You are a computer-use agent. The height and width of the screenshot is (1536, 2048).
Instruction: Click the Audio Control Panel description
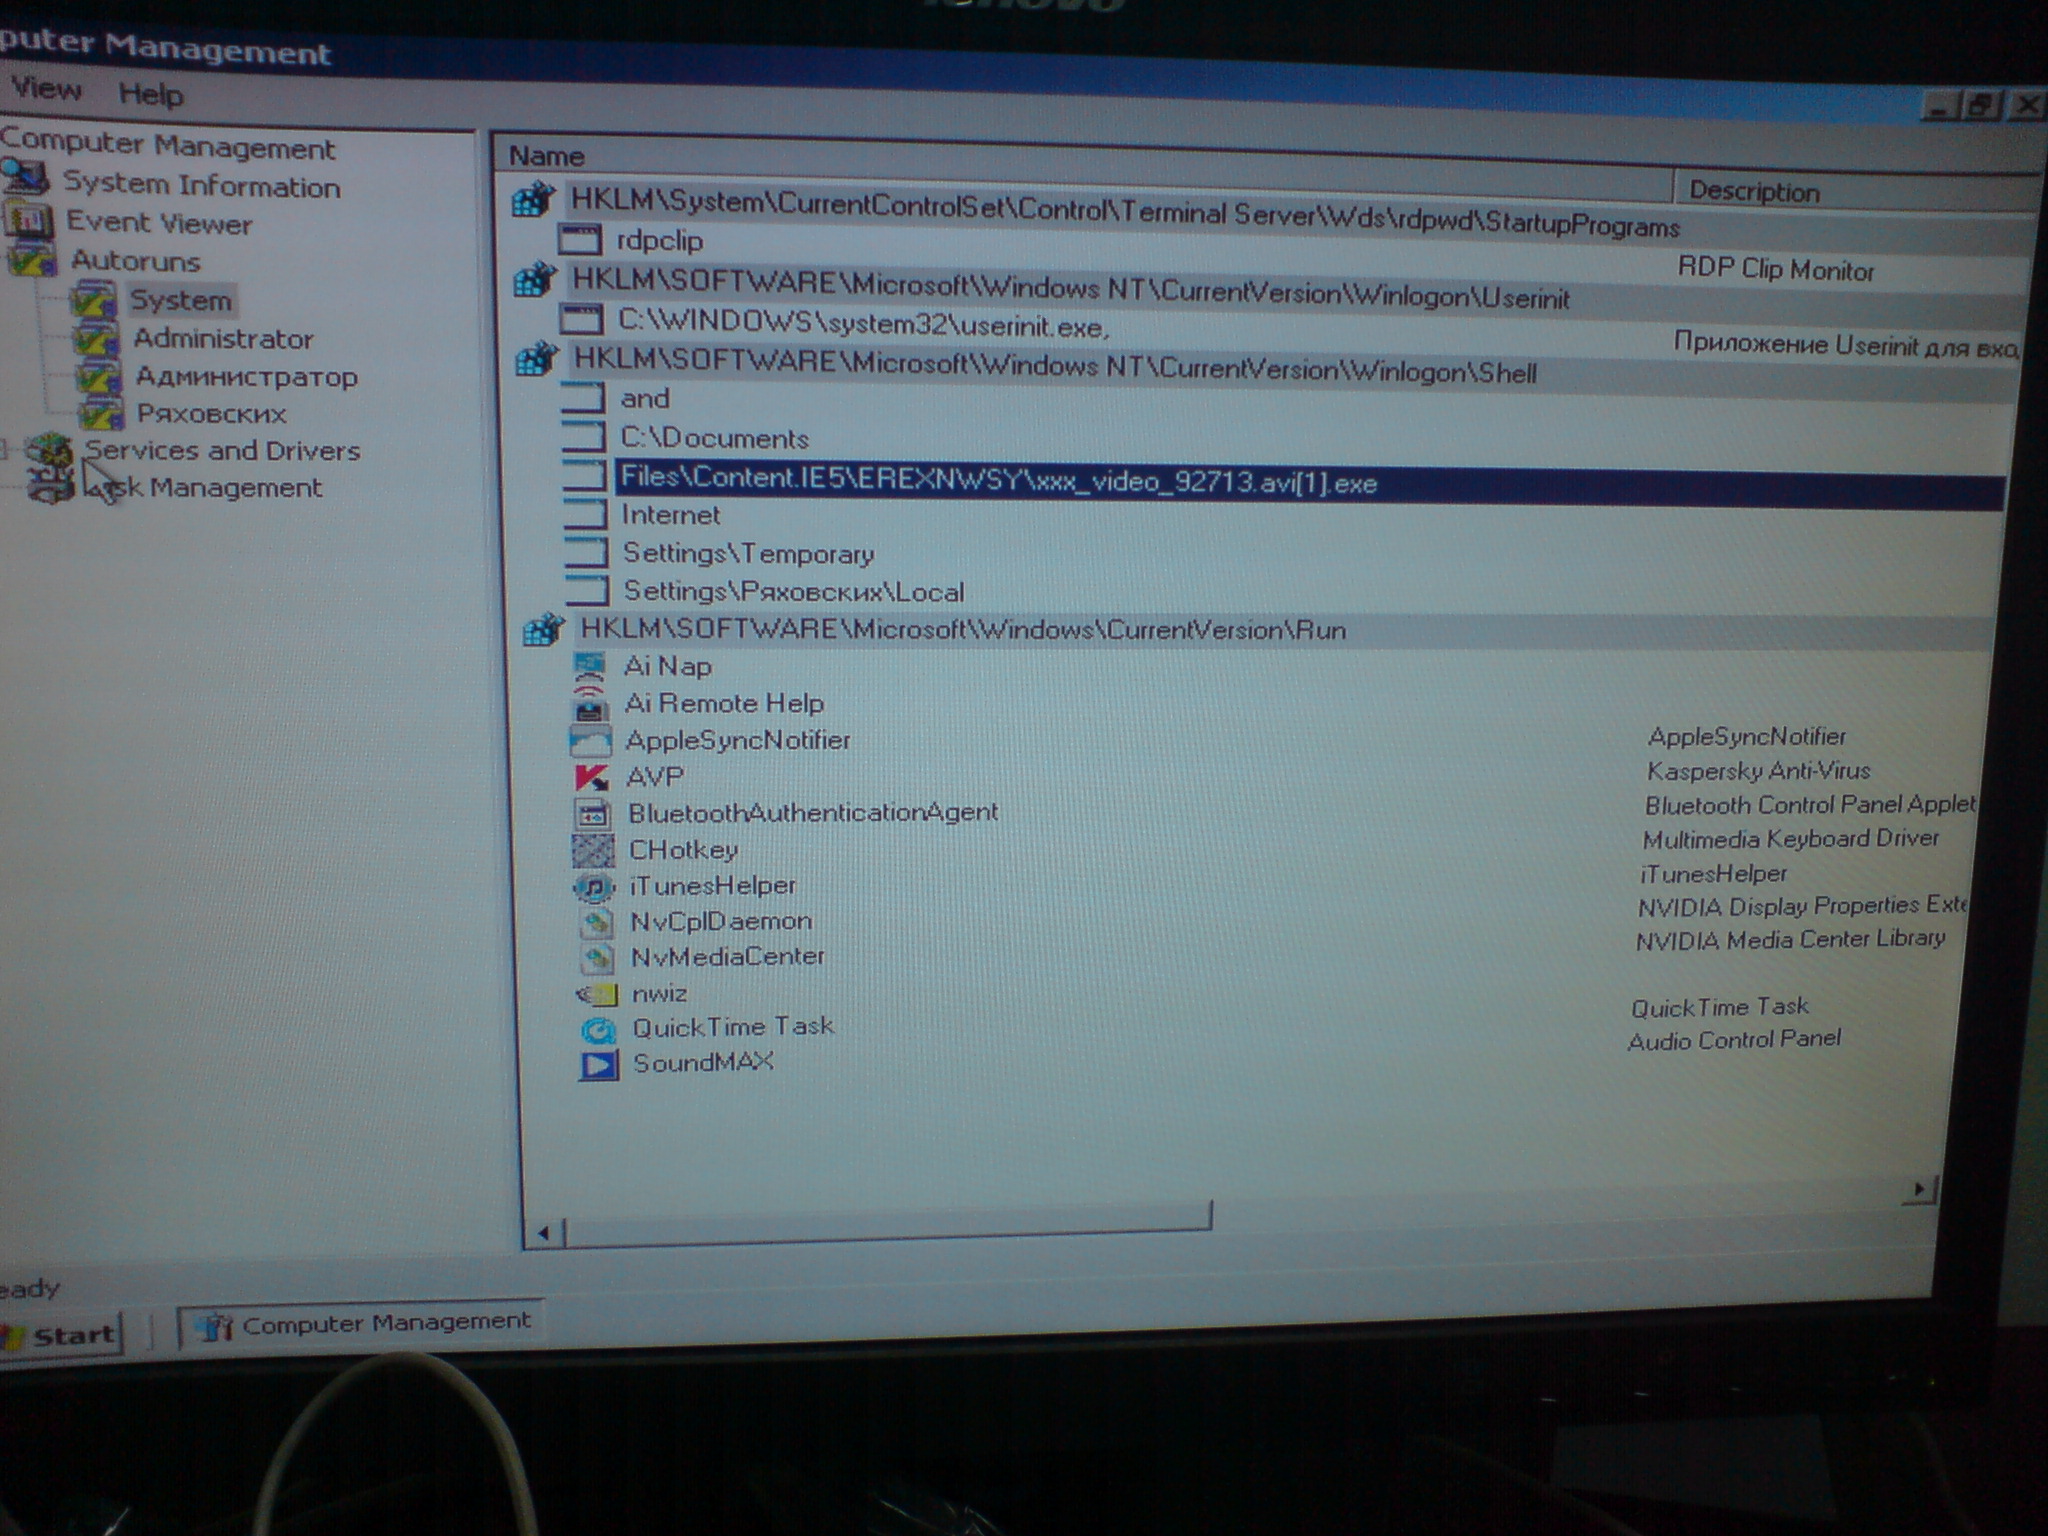1734,1040
